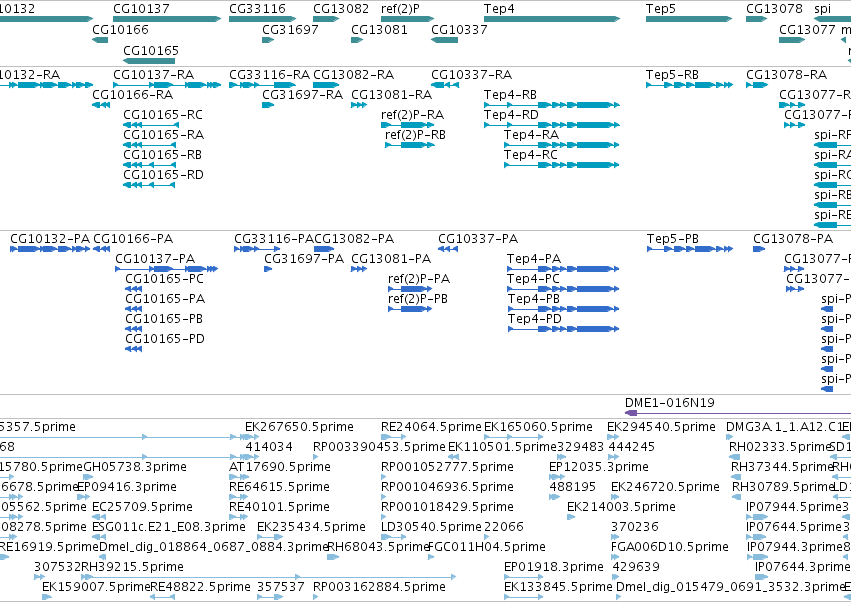Viewport: 851px width, 602px height.
Task: Select transcript CG13081-RA
Action: [392, 94]
